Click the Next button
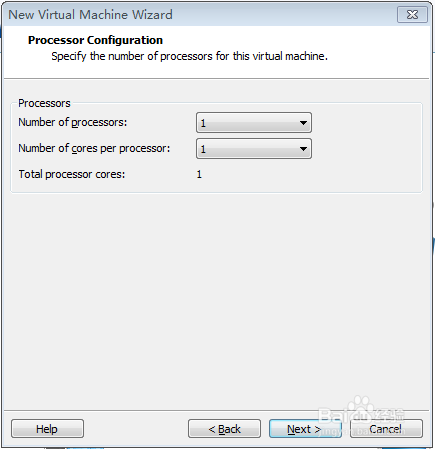This screenshot has width=435, height=449. coord(305,429)
